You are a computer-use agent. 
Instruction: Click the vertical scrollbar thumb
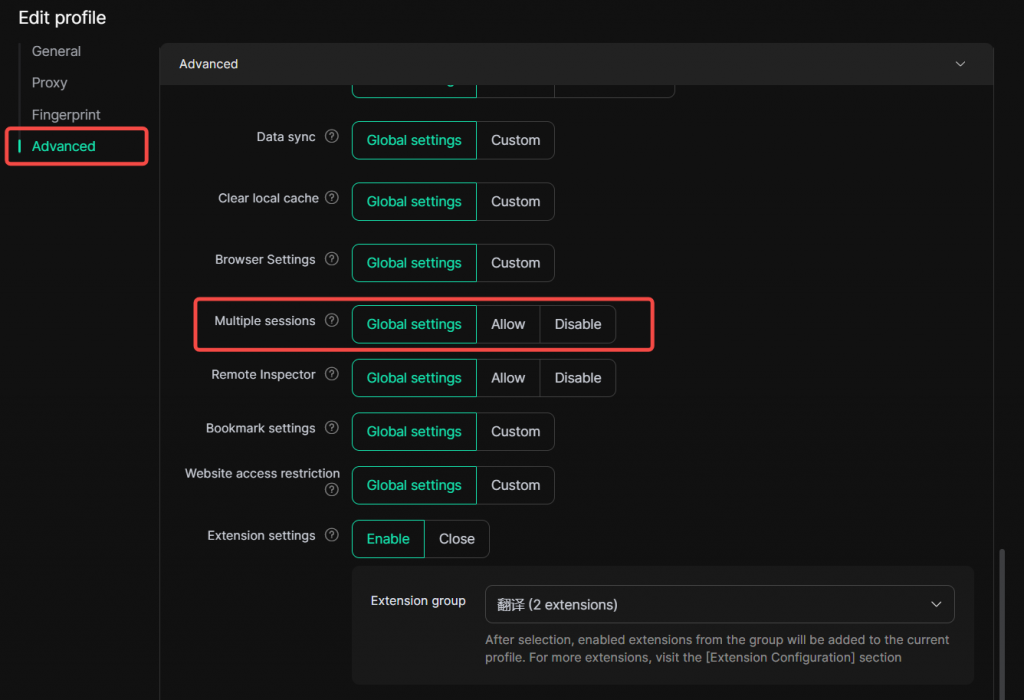click(1002, 624)
